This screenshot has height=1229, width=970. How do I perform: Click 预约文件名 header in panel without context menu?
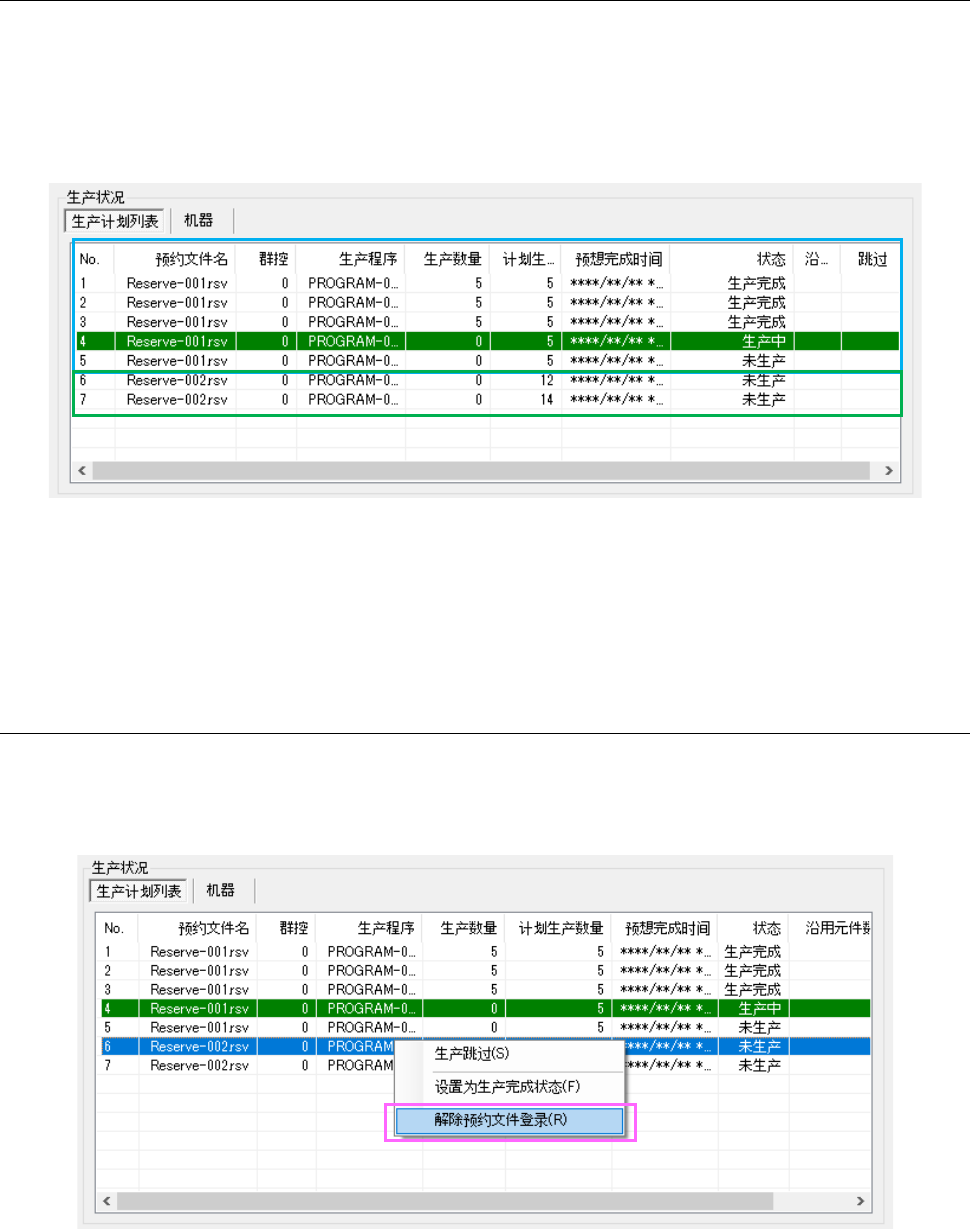pyautogui.click(x=175, y=258)
